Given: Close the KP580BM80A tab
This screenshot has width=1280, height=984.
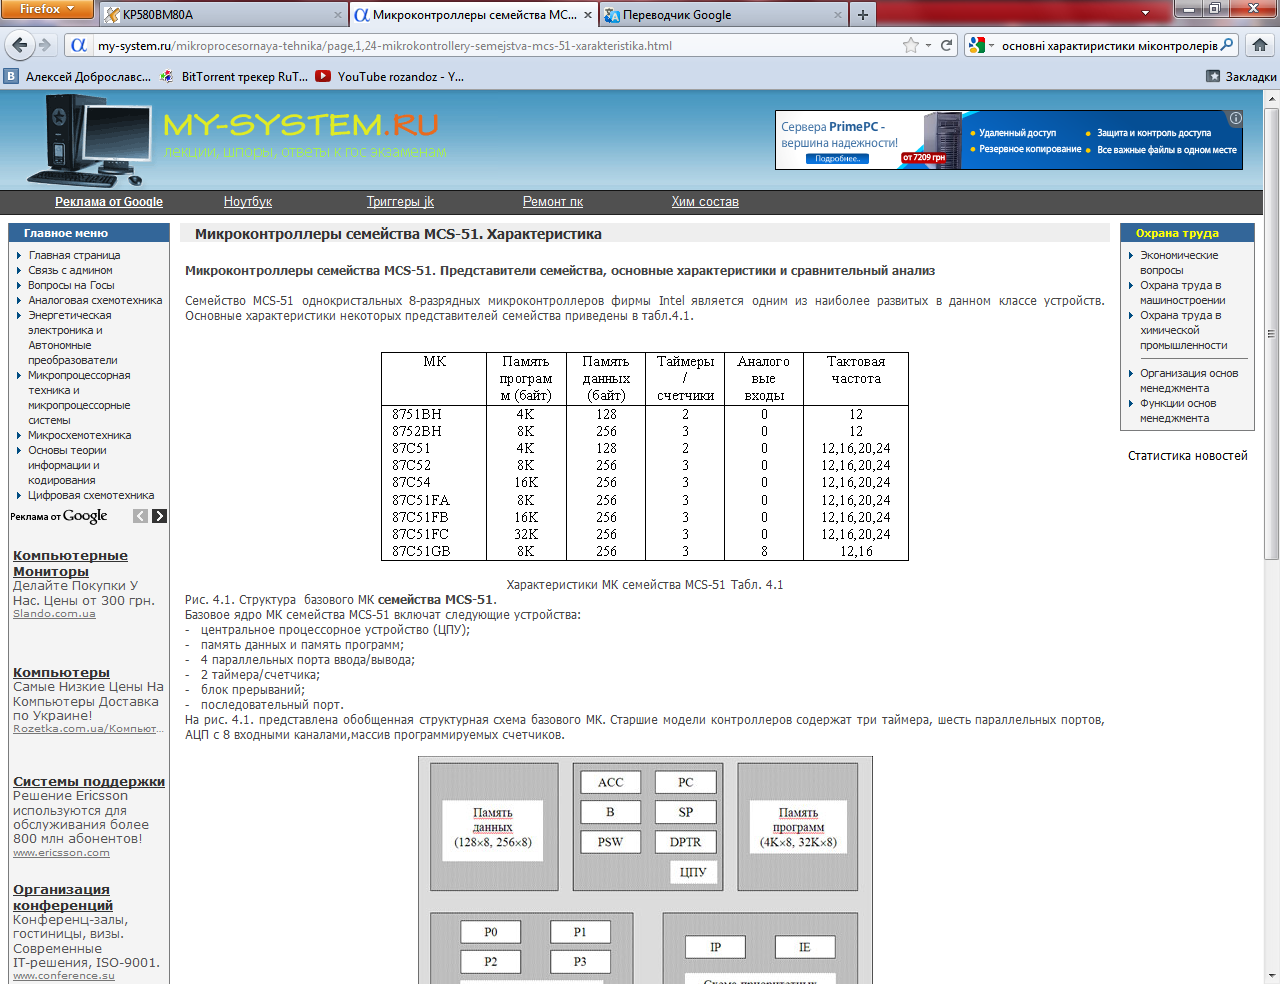Looking at the screenshot, I should click(337, 15).
